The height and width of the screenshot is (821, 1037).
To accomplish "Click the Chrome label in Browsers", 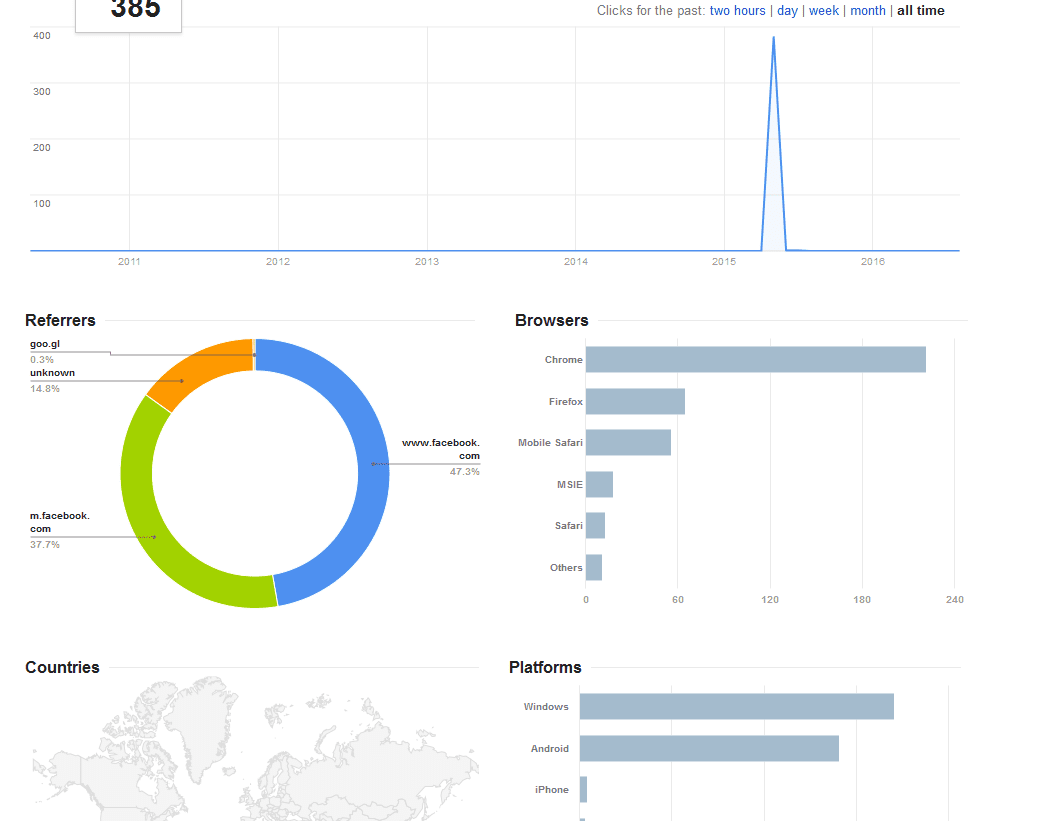I will 563,359.
